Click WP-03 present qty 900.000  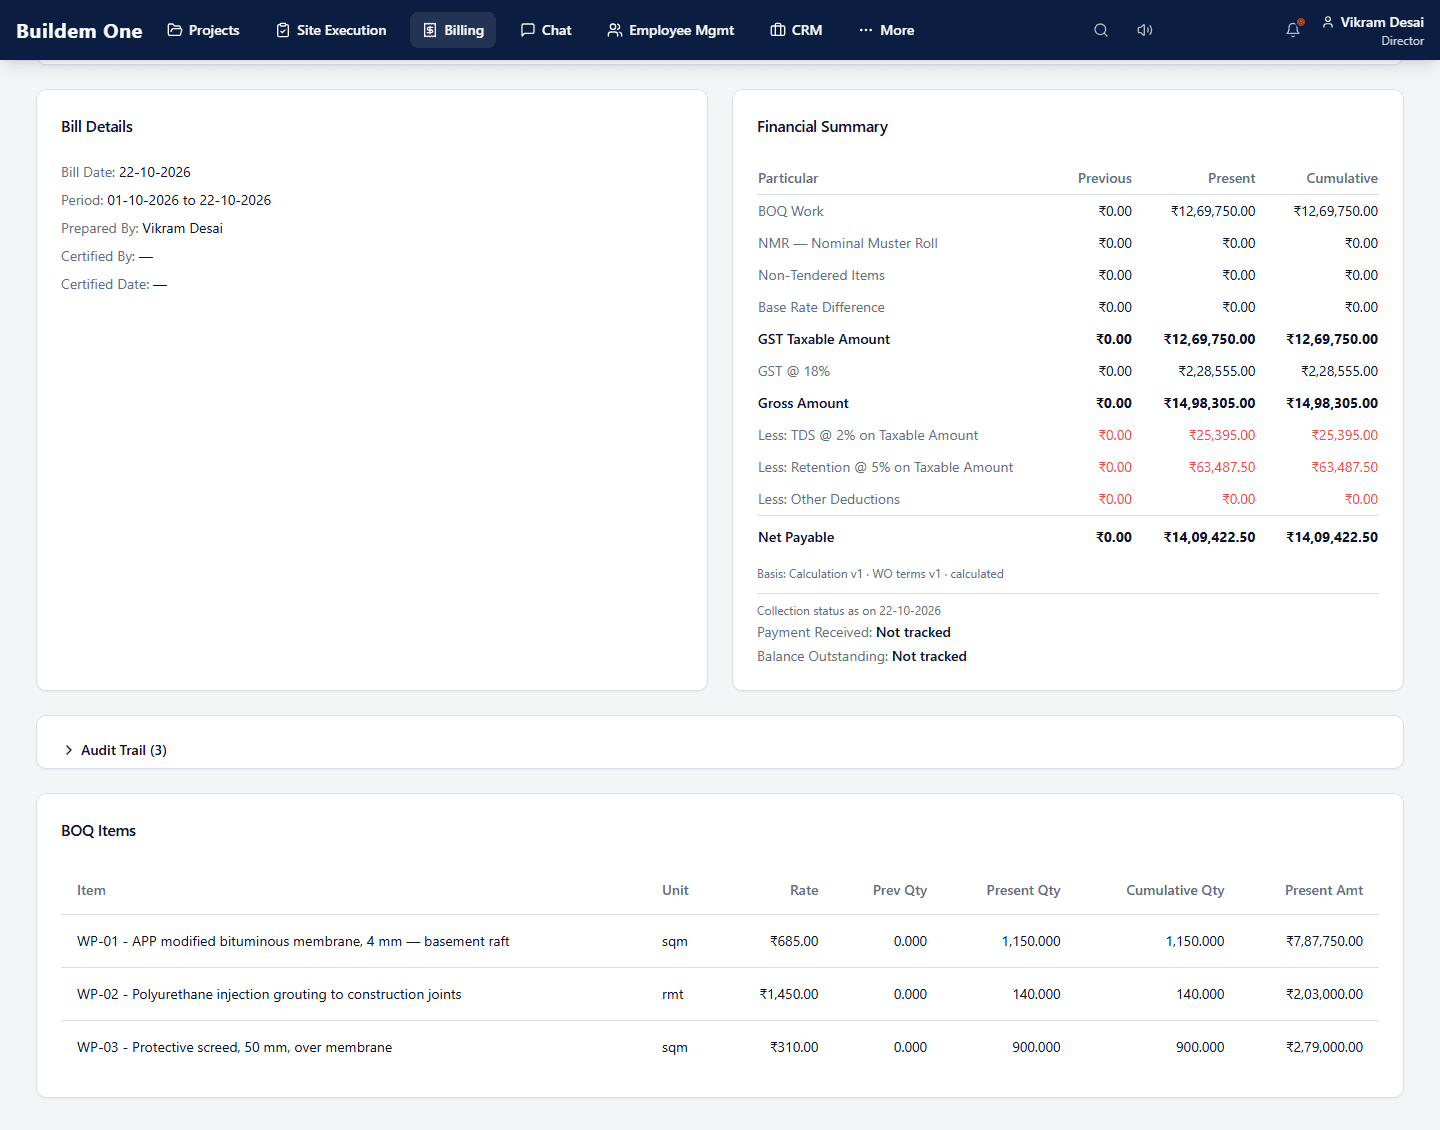1036,1047
